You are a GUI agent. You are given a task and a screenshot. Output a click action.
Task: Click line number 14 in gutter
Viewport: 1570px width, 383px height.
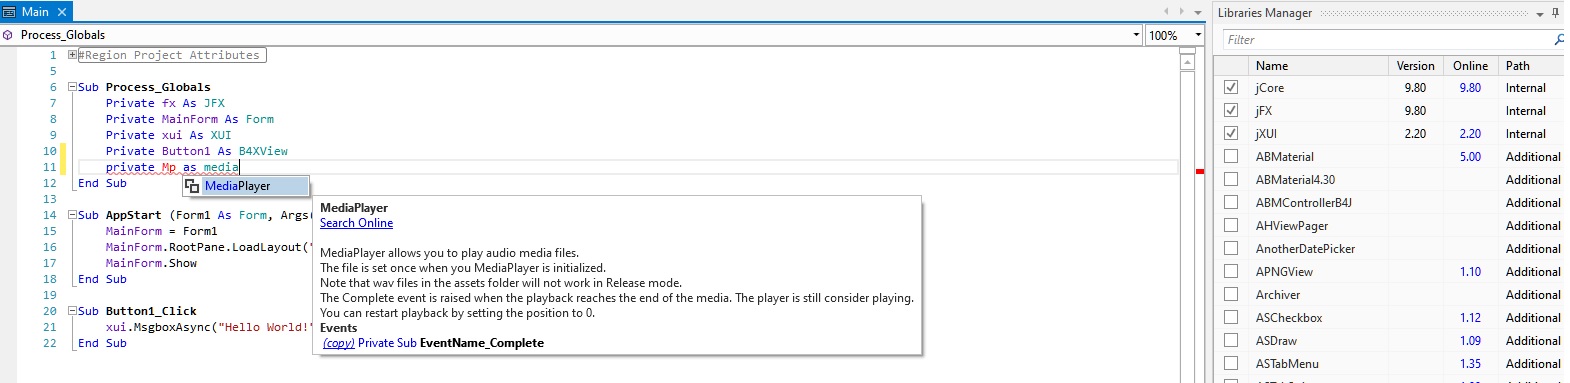pos(50,215)
